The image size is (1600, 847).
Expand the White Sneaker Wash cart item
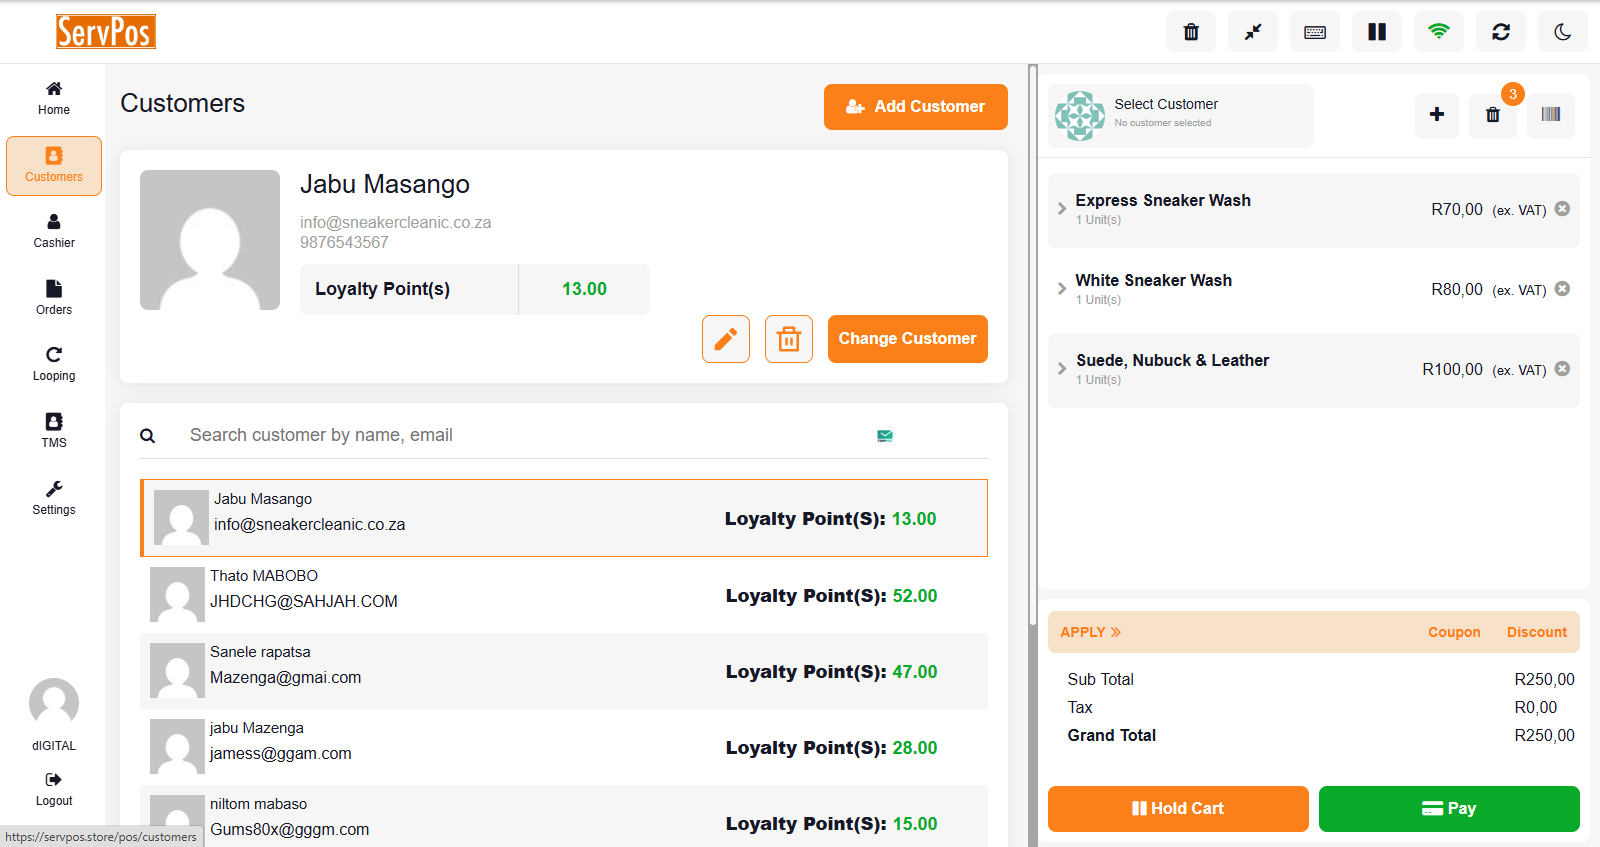[1062, 289]
